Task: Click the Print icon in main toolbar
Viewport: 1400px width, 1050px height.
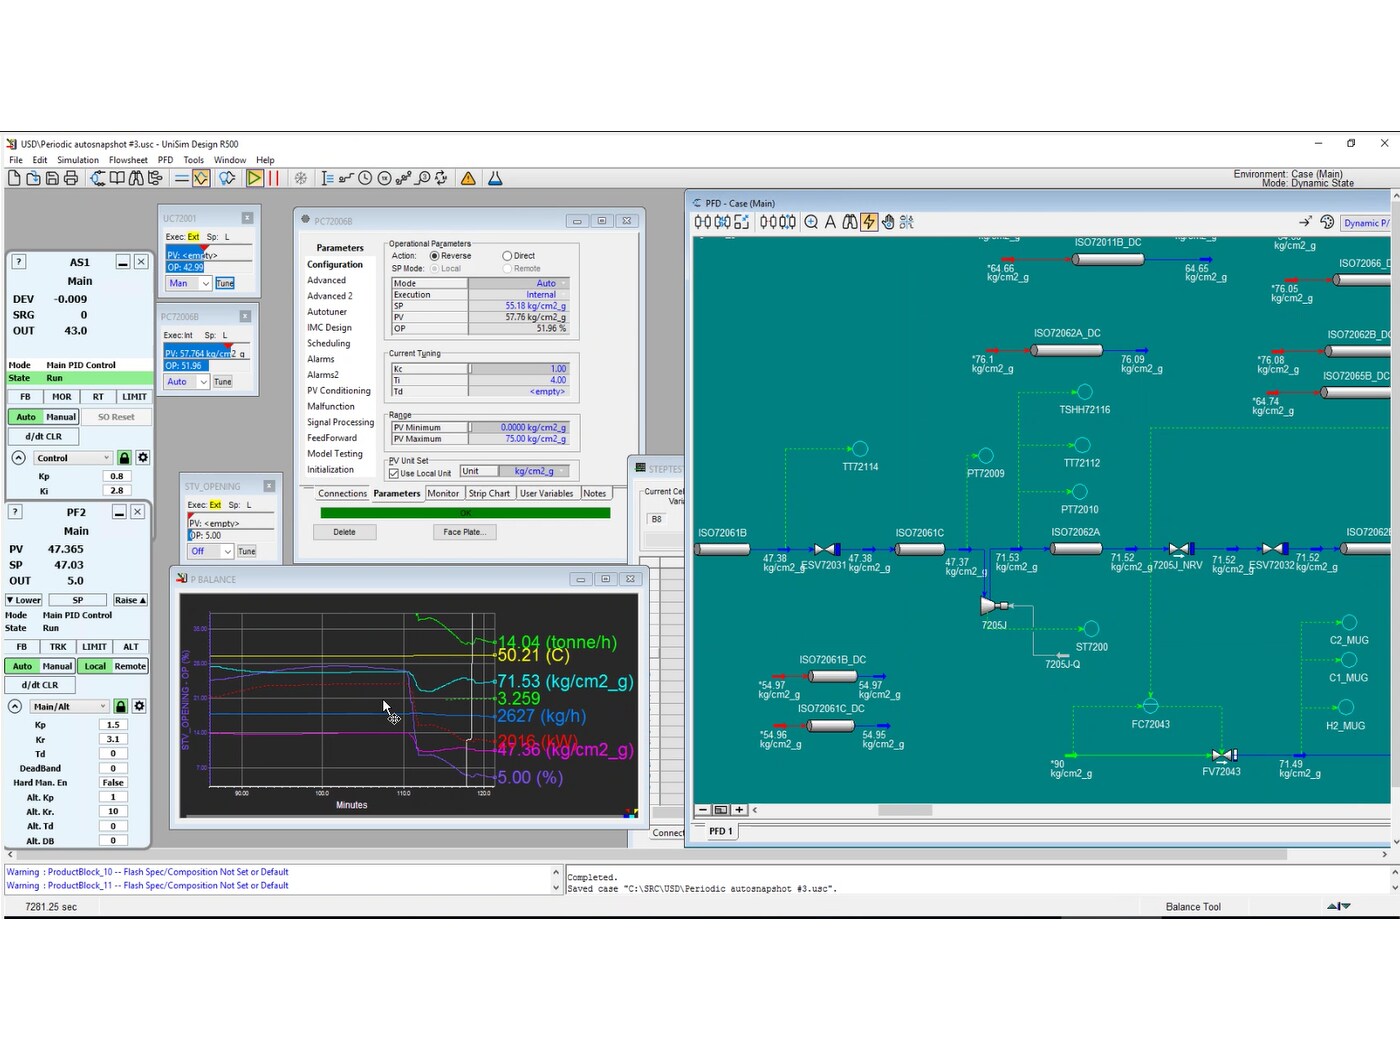Action: click(x=71, y=178)
